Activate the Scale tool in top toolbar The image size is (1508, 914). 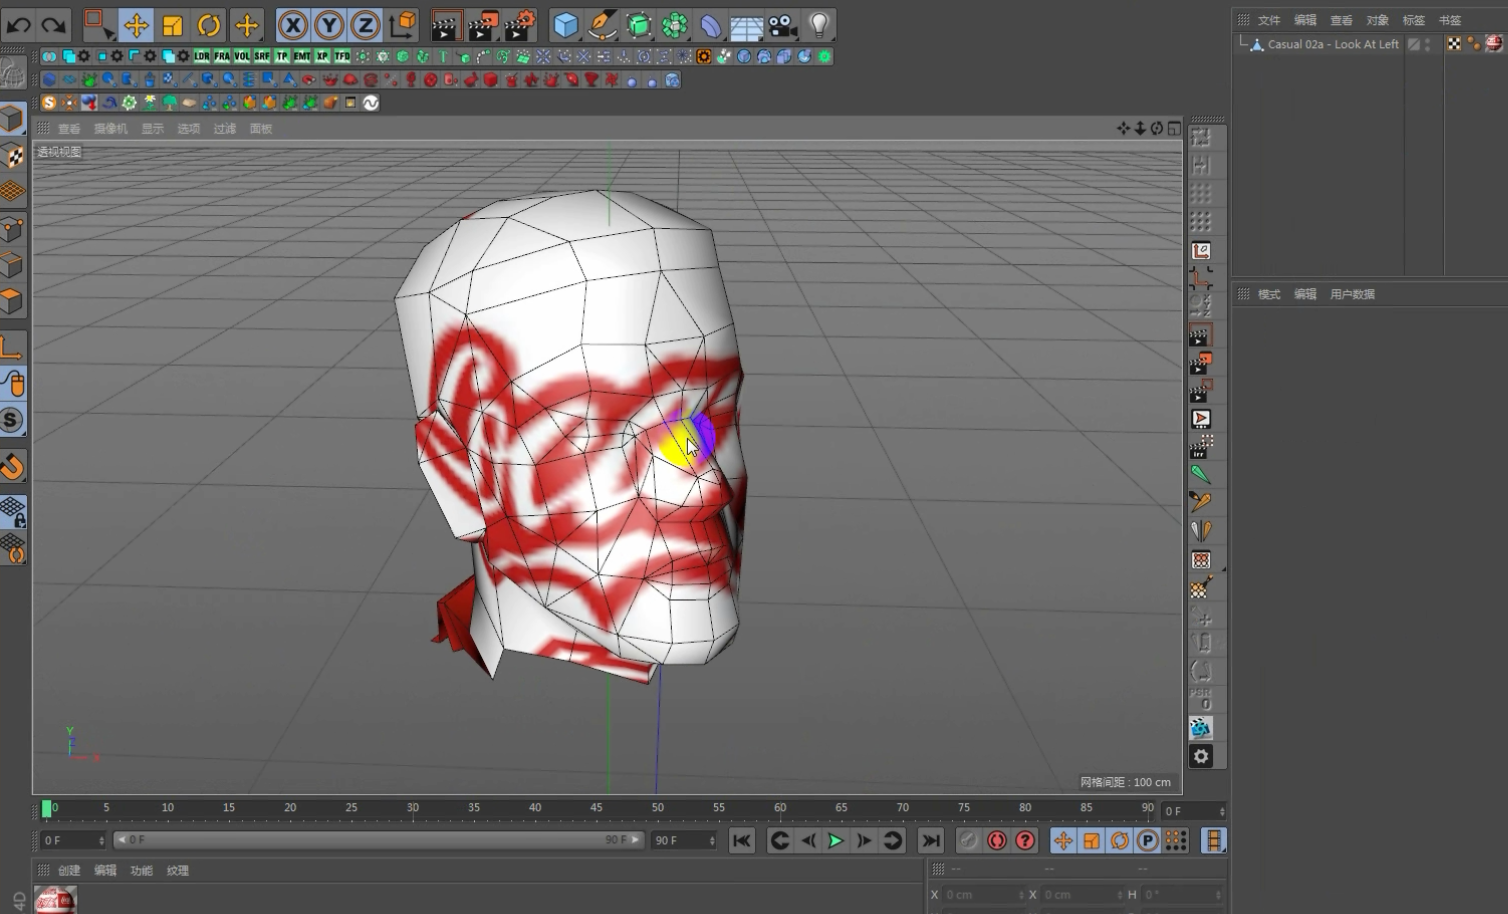point(173,25)
